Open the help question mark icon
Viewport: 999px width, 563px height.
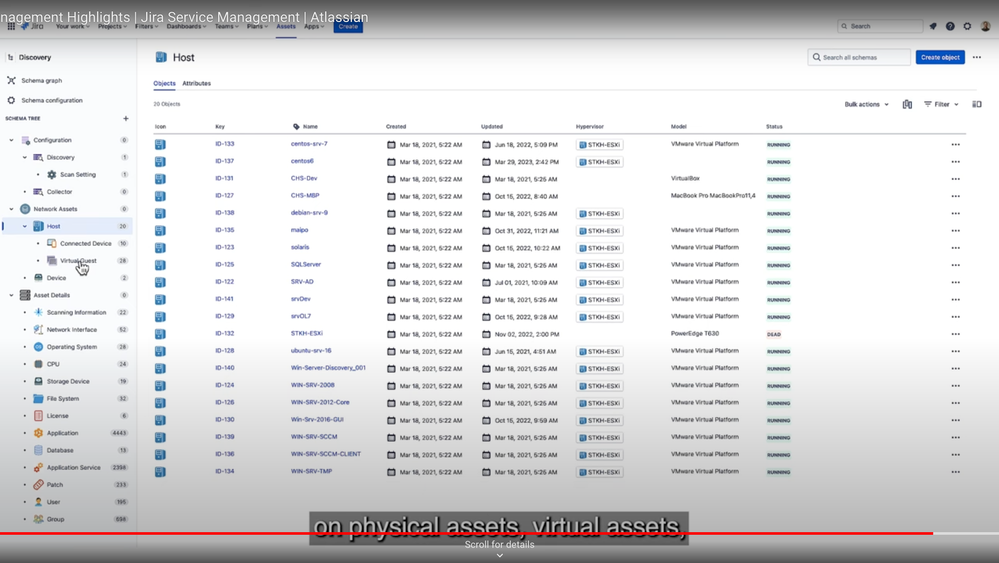pos(950,26)
